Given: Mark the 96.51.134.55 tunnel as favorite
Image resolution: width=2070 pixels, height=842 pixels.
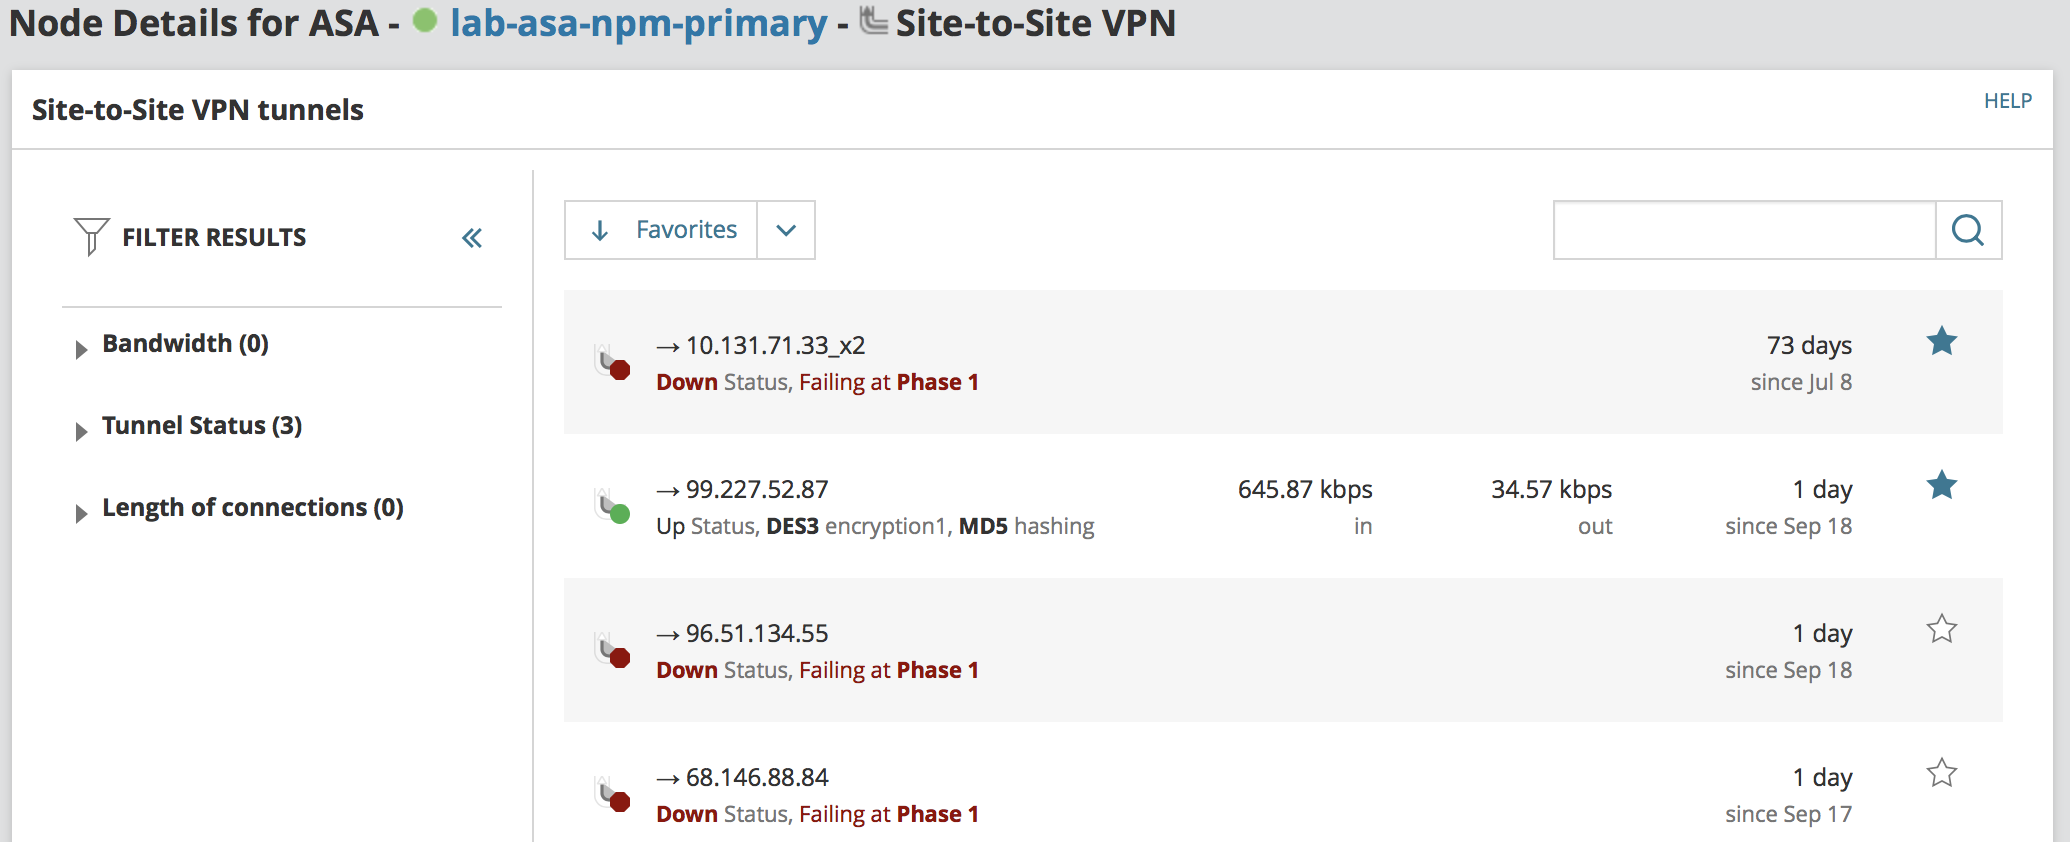Looking at the screenshot, I should pos(1941,629).
